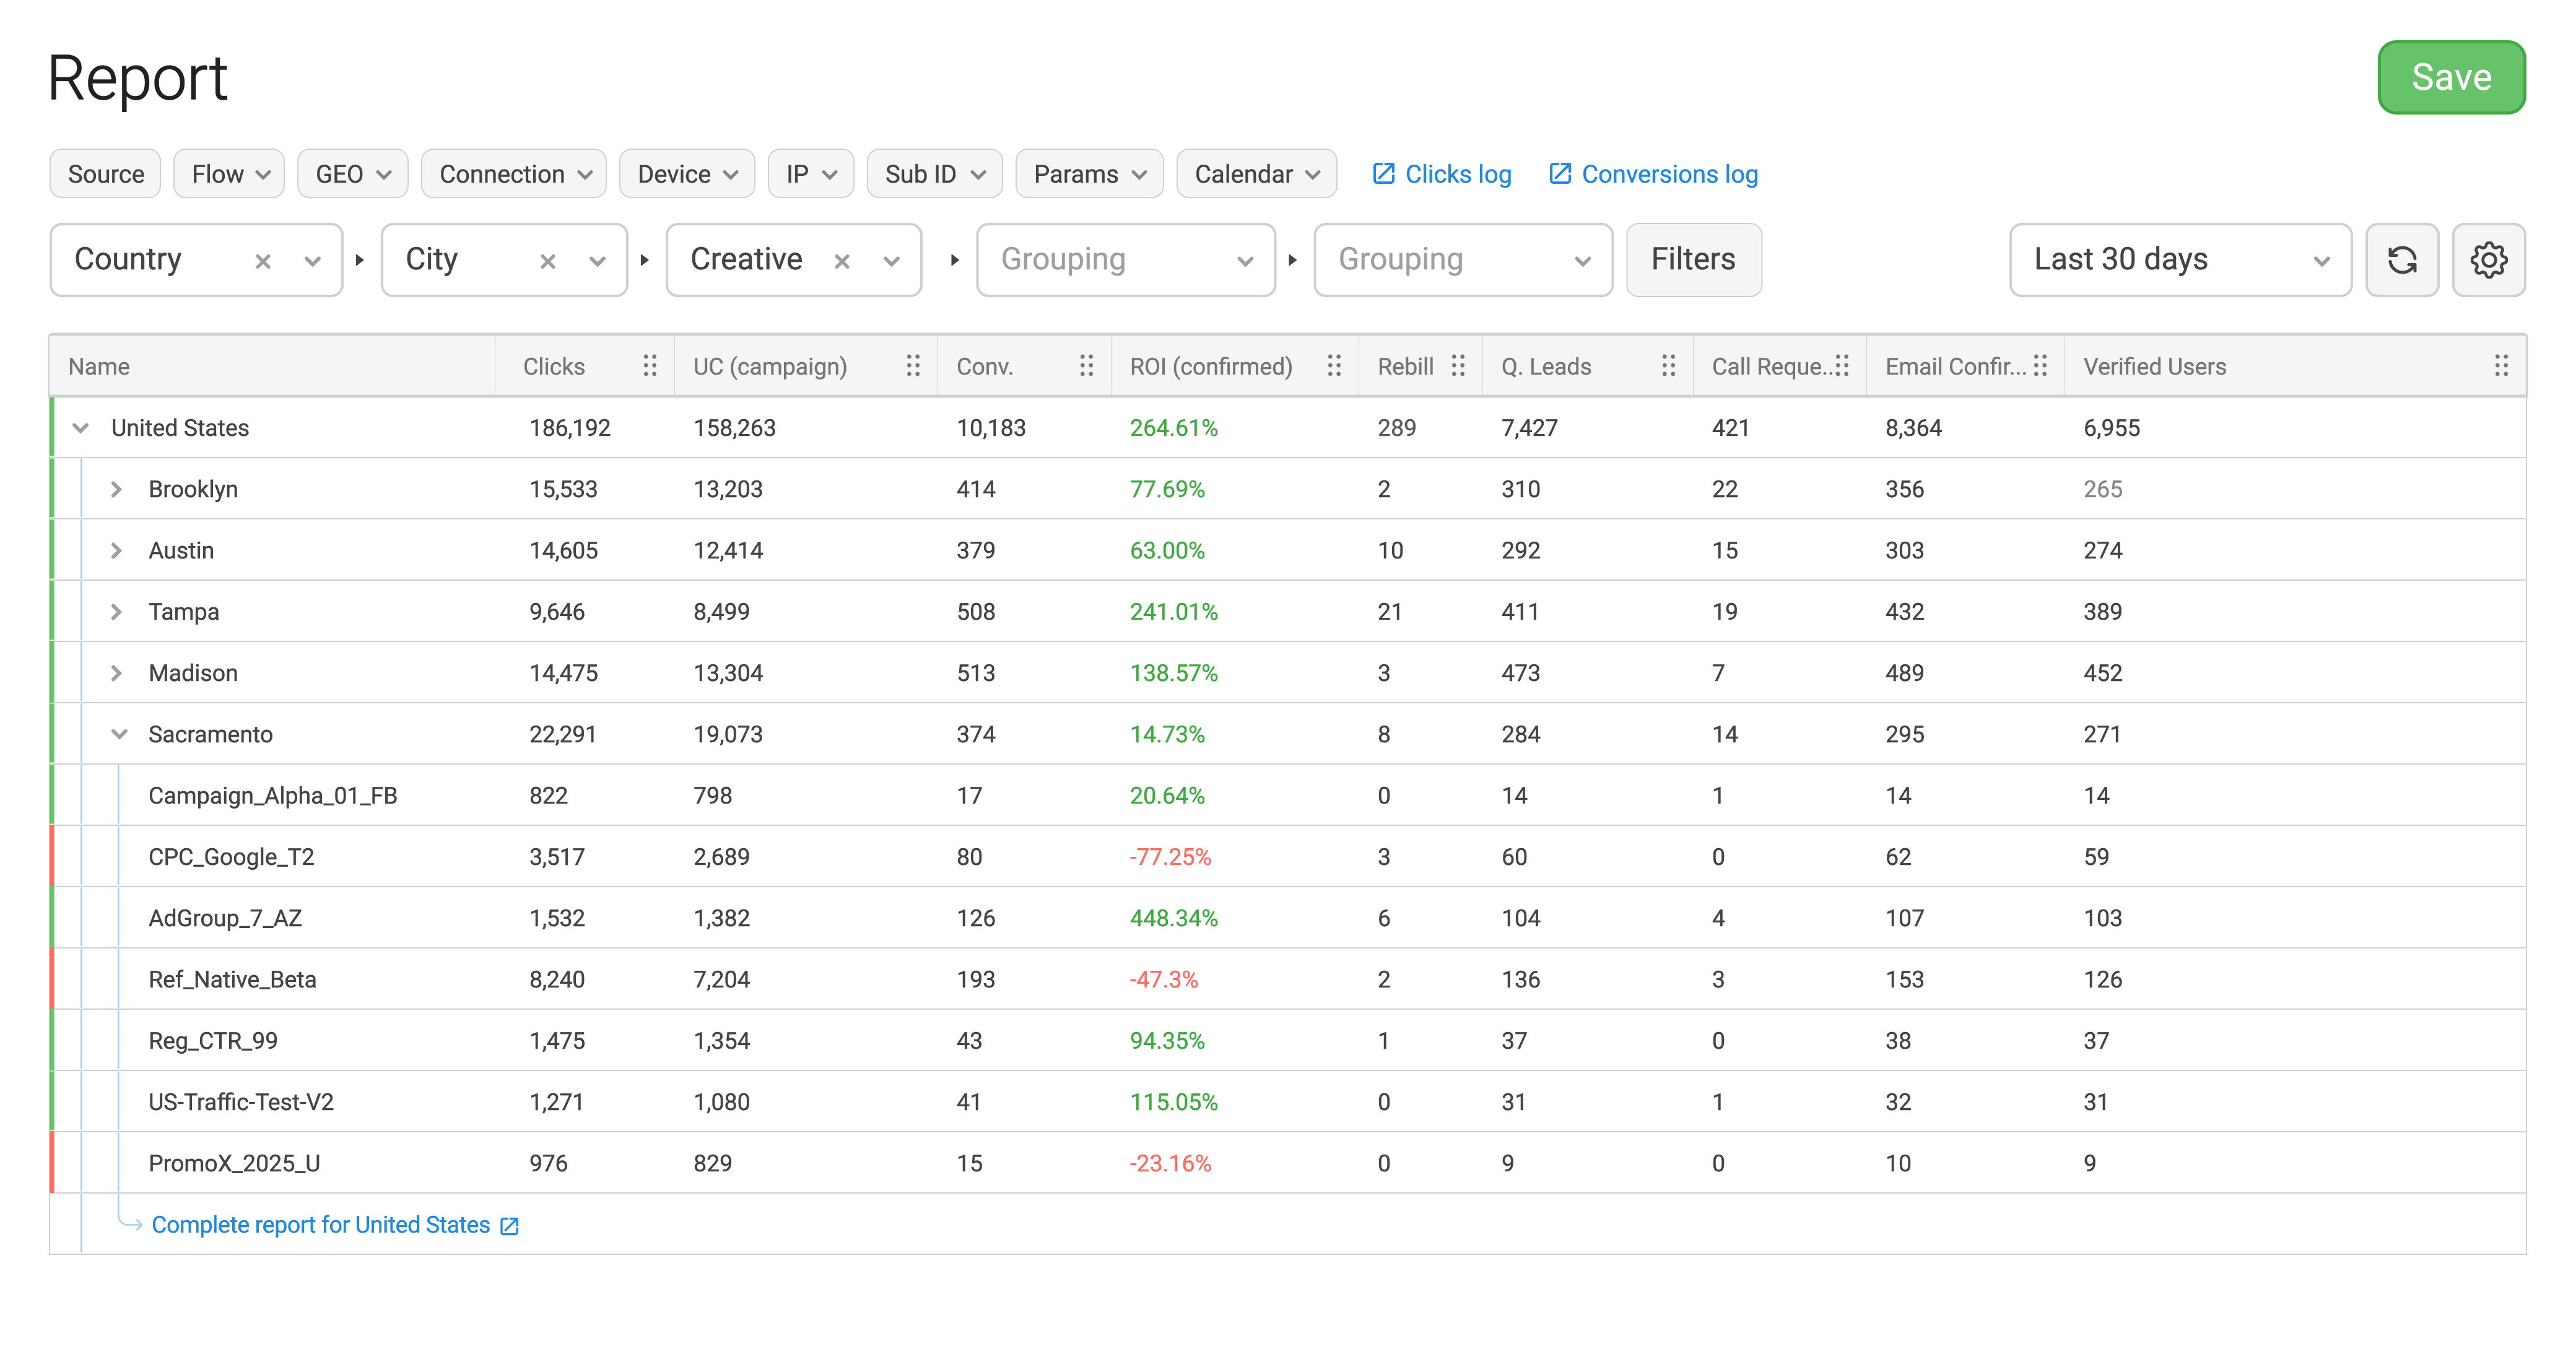Click the green Save button

(x=2450, y=77)
